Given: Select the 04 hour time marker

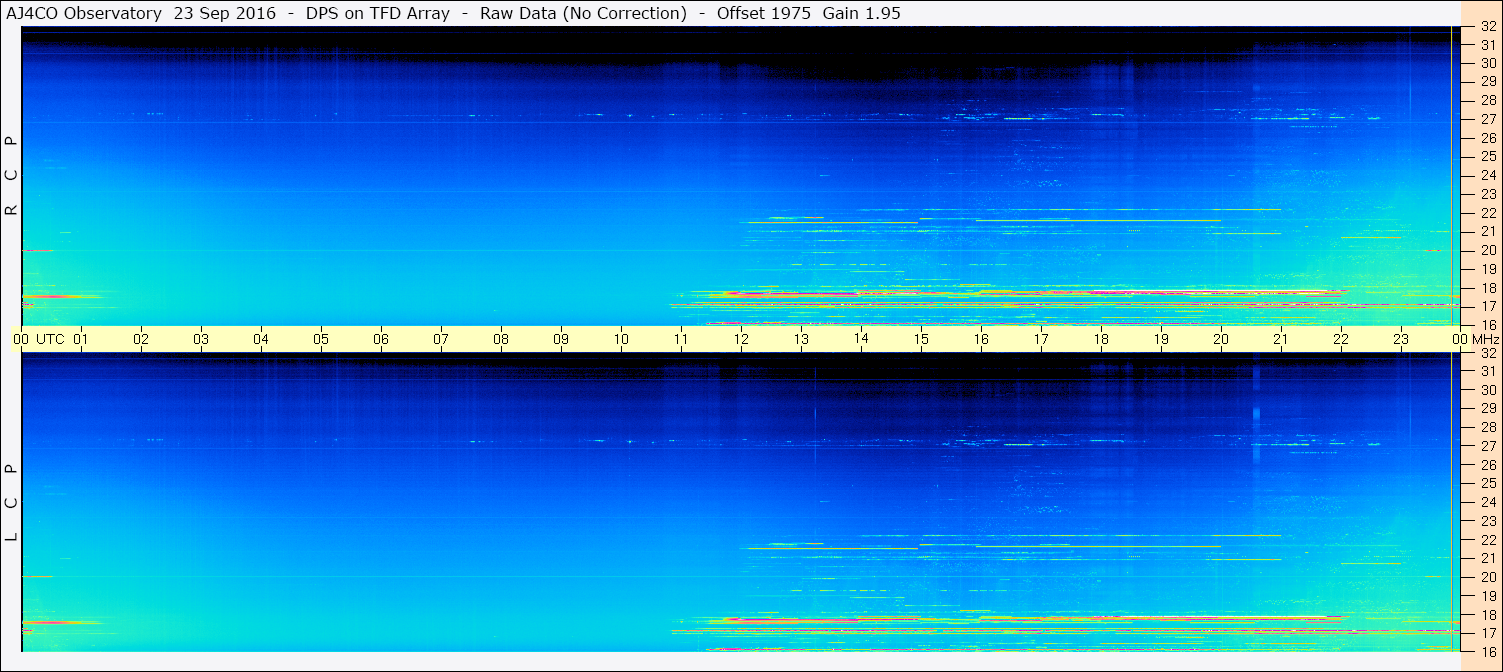Looking at the screenshot, I should coord(261,339).
